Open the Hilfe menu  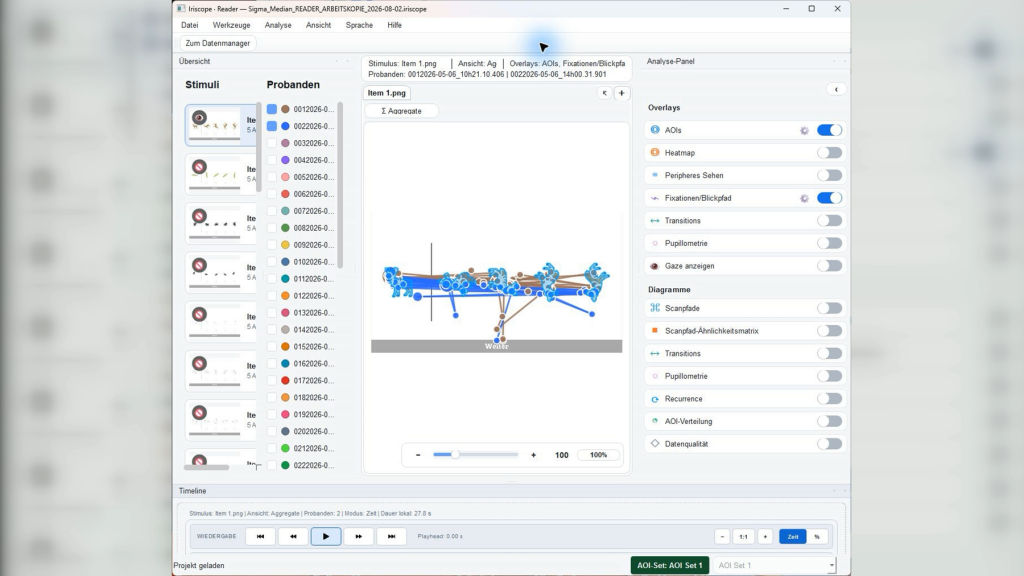(394, 25)
